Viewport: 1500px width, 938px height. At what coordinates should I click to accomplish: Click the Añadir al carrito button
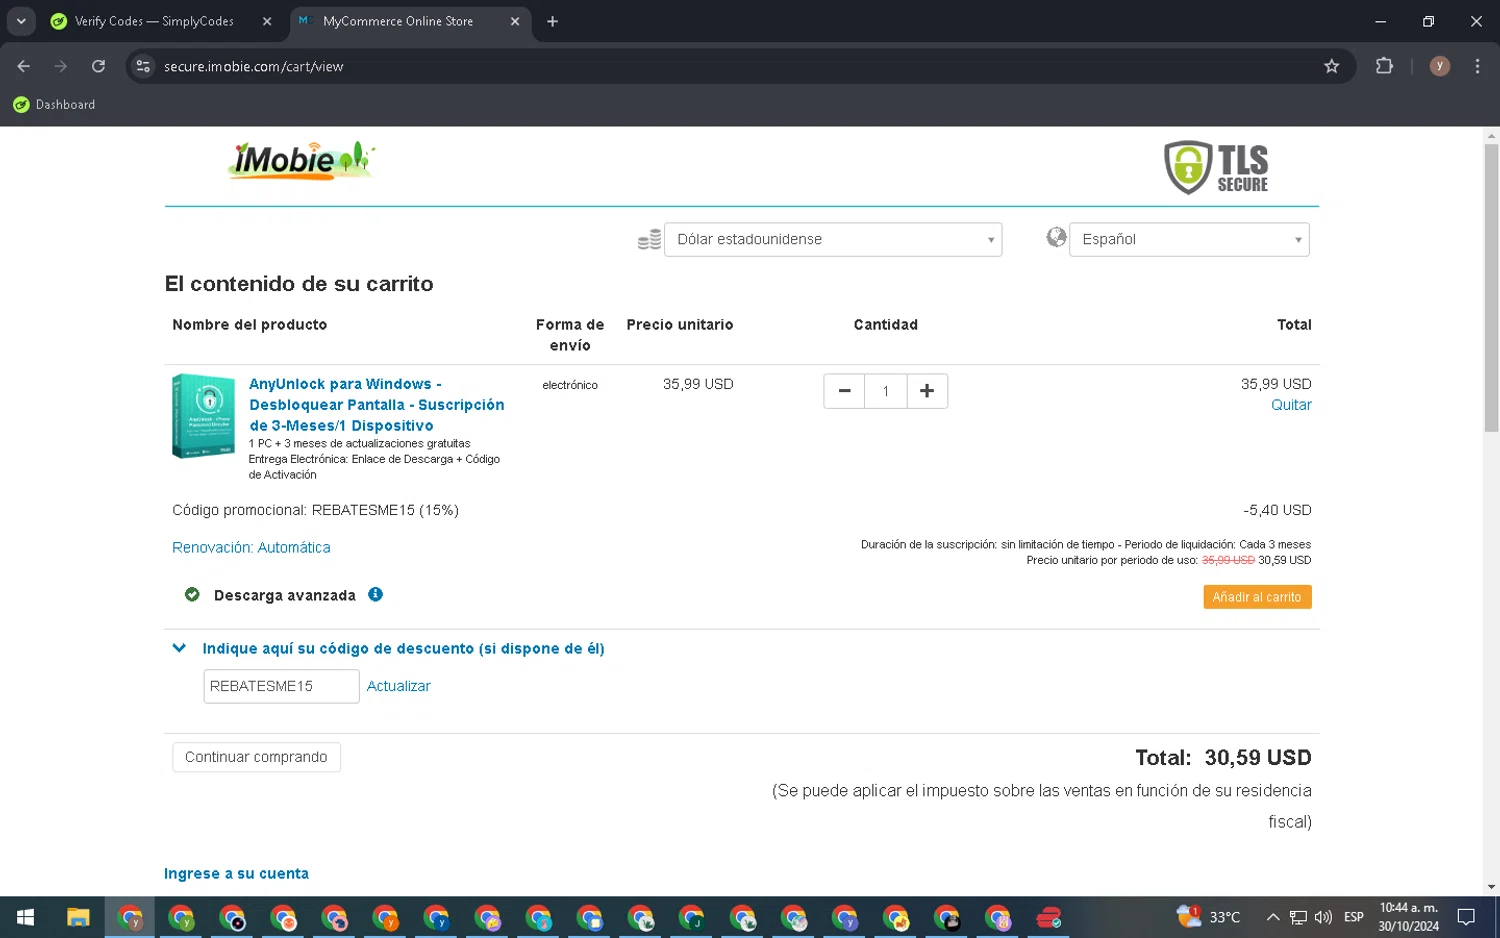1257,597
